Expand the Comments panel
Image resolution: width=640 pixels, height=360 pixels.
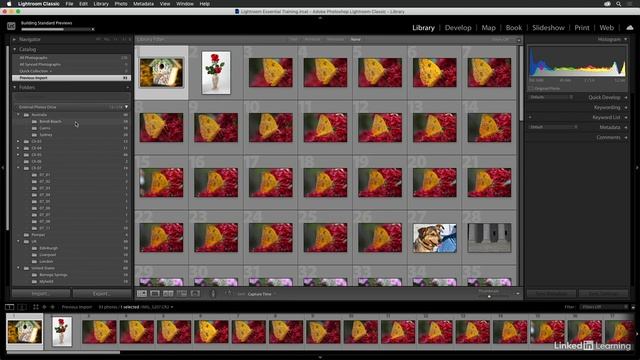click(626, 138)
